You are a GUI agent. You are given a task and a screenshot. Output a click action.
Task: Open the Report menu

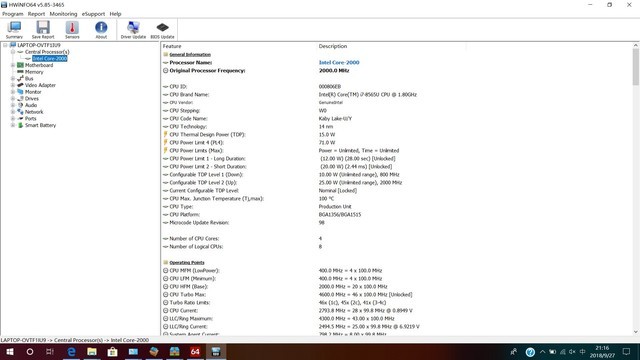click(36, 14)
